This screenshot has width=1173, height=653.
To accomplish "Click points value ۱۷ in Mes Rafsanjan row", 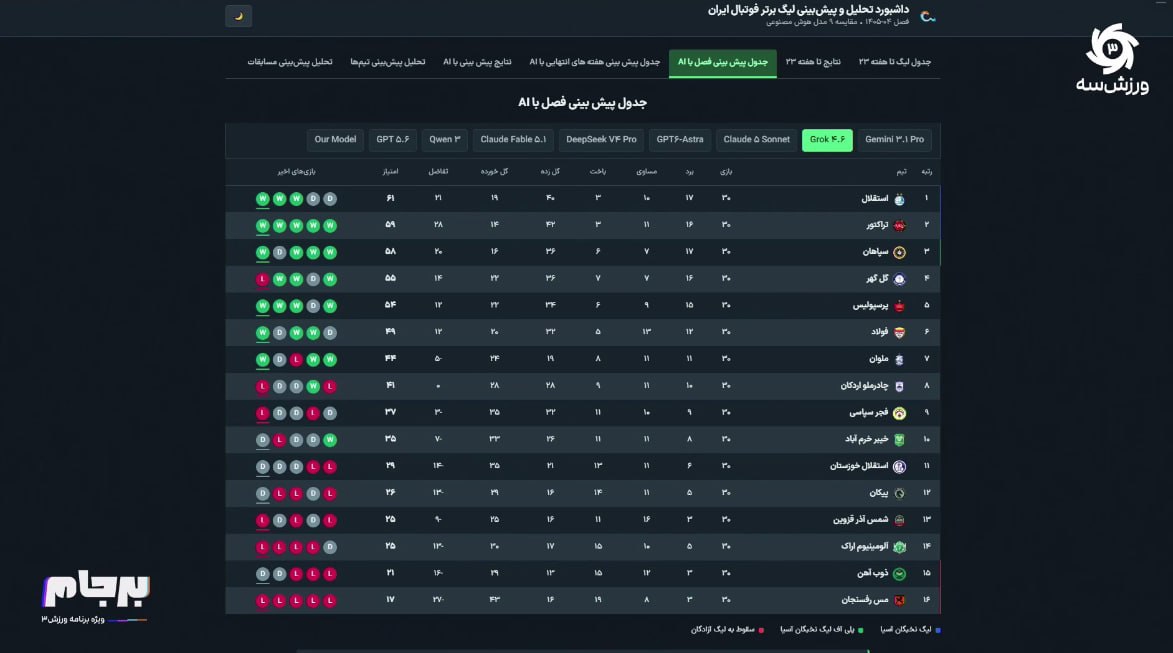I will pos(391,600).
